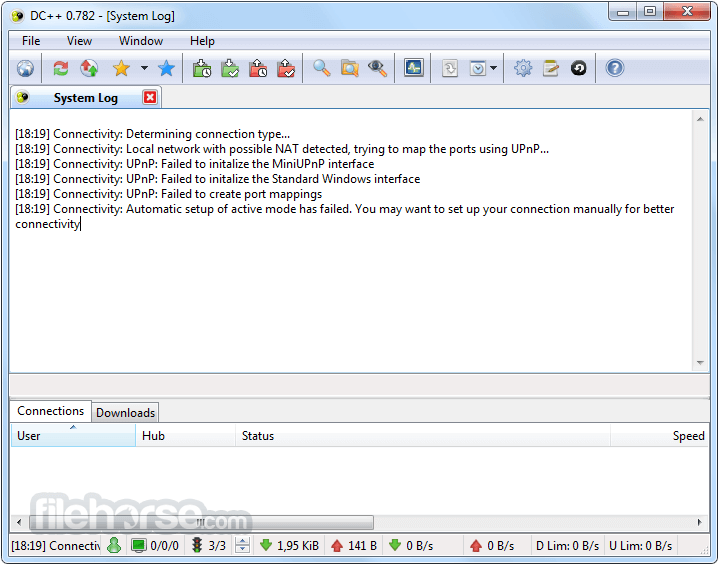Viewport: 719px width, 565px height.
Task: Open the Download Queue icon
Action: click(x=202, y=69)
